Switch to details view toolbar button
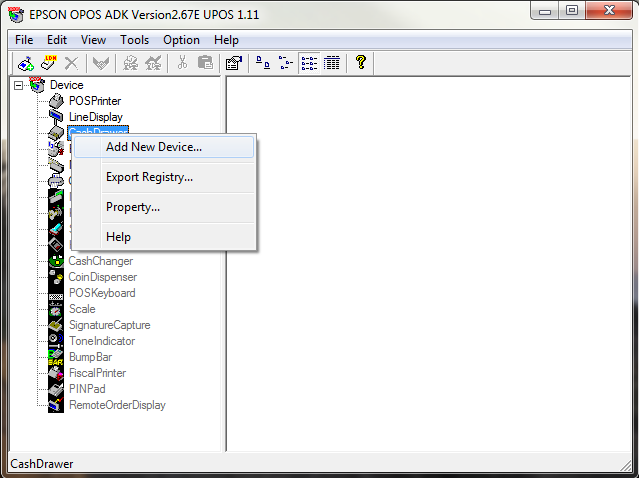 click(332, 62)
